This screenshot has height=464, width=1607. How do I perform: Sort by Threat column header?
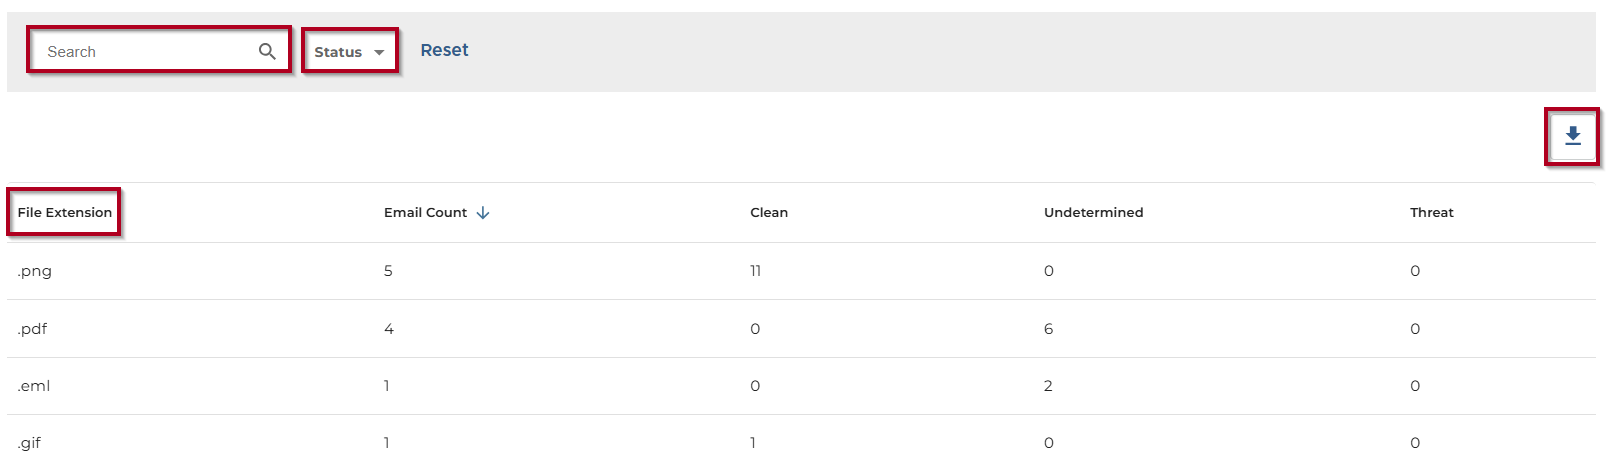click(1431, 212)
